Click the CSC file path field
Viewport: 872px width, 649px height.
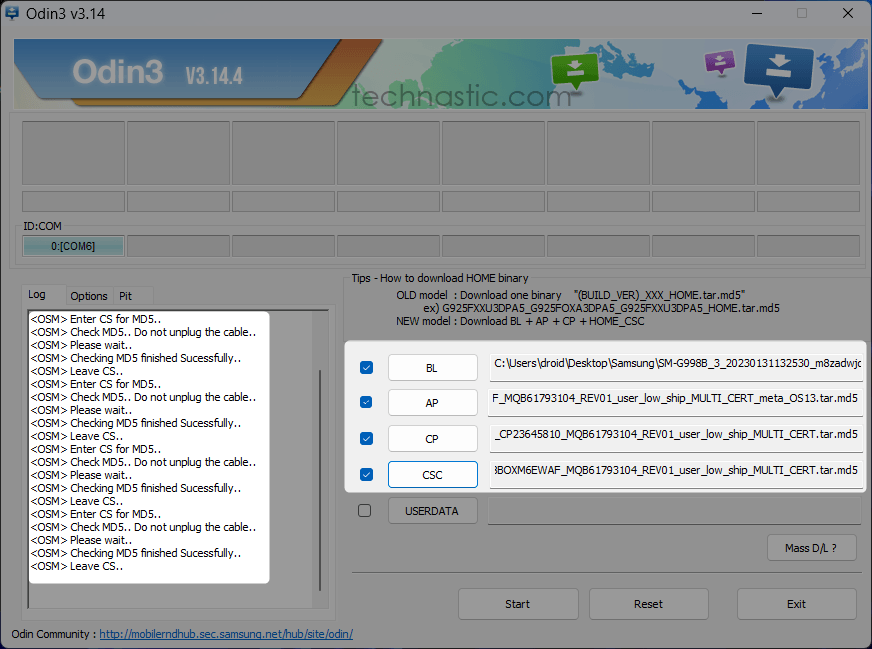(676, 474)
